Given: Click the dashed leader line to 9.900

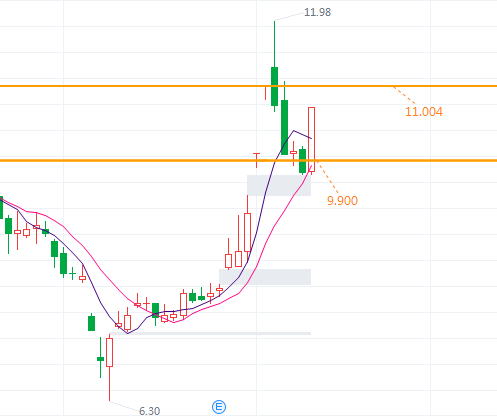Looking at the screenshot, I should click(x=328, y=177).
